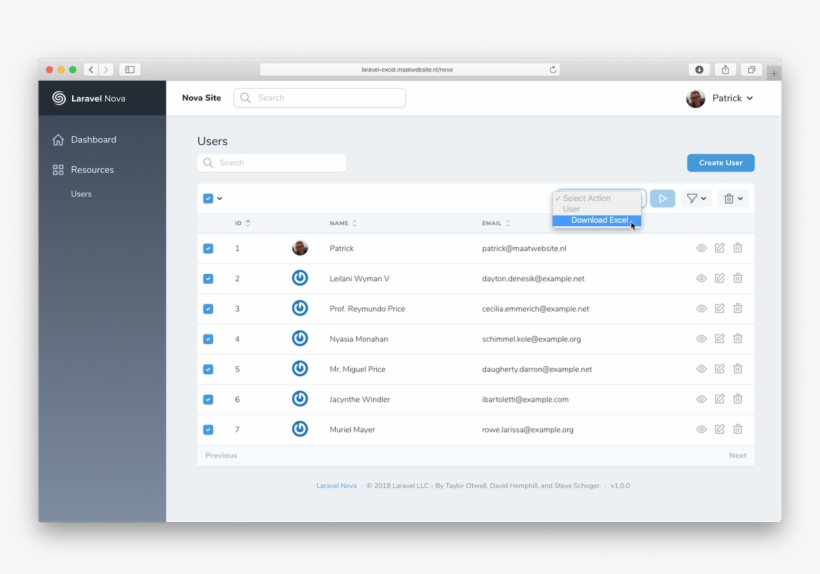Choose Download Excel from action menu
The width and height of the screenshot is (820, 574).
(x=597, y=221)
